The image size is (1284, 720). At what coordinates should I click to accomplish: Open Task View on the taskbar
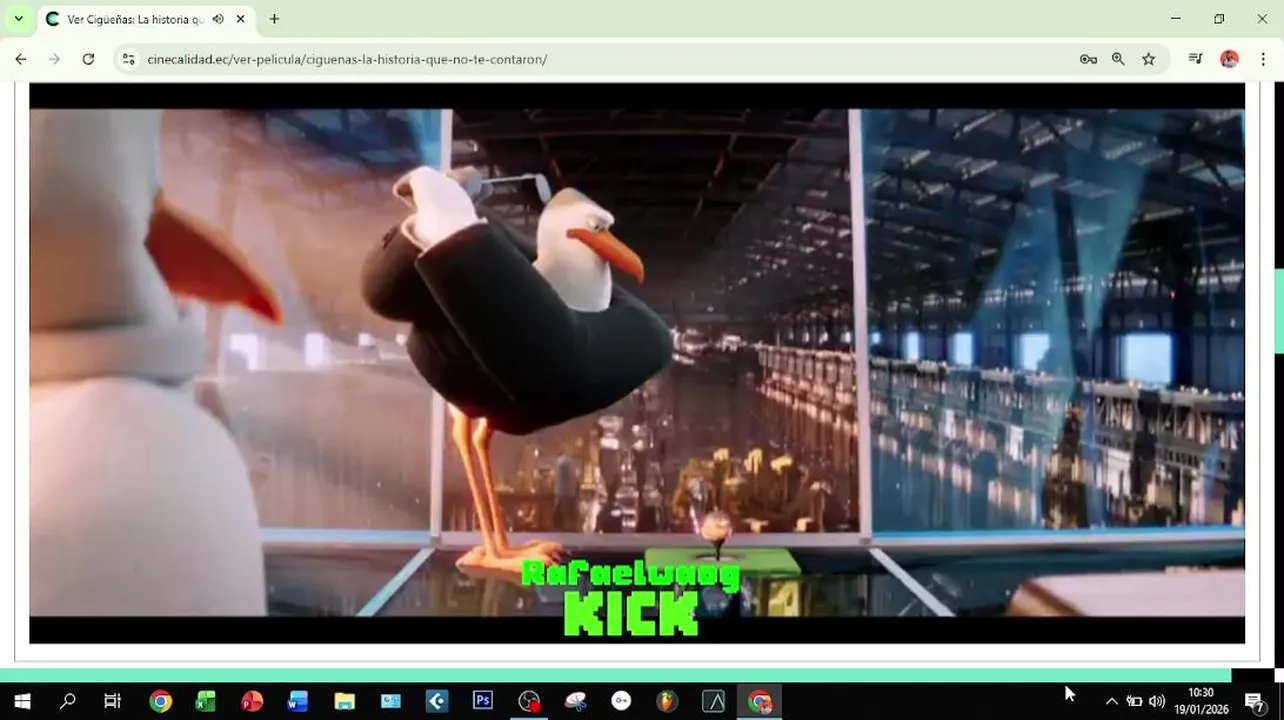tap(113, 701)
